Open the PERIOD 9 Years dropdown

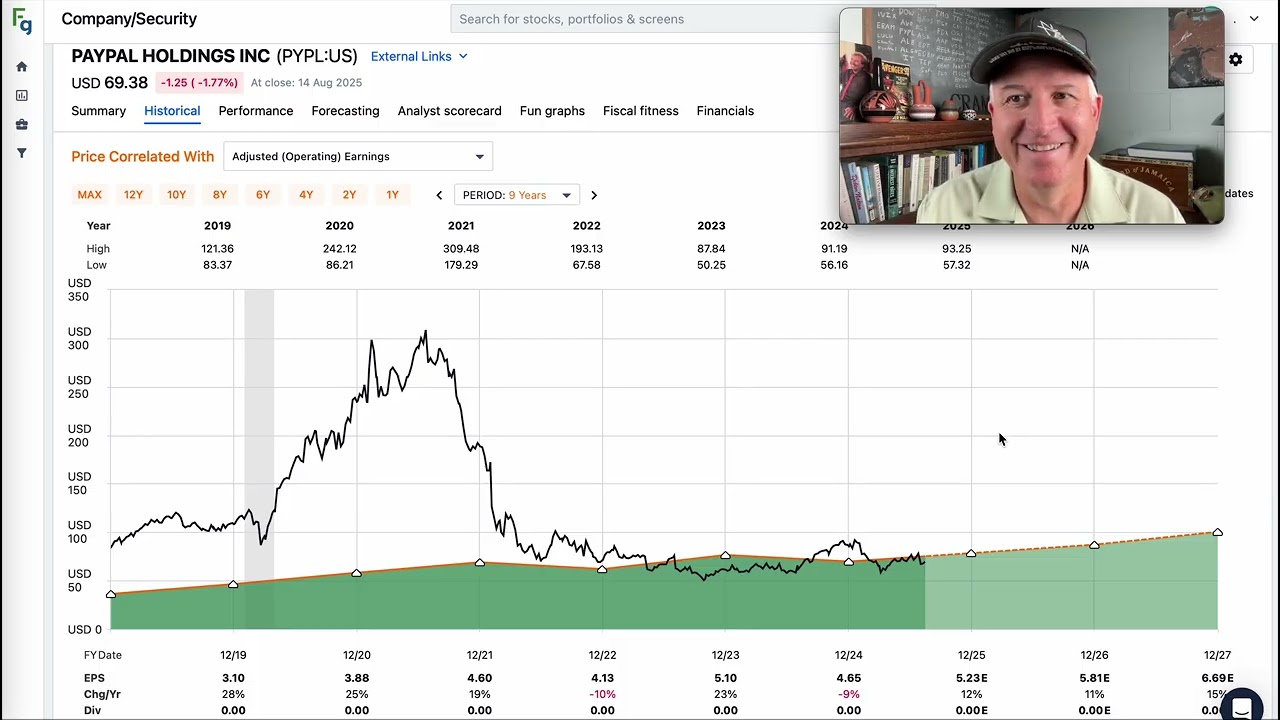pos(516,195)
